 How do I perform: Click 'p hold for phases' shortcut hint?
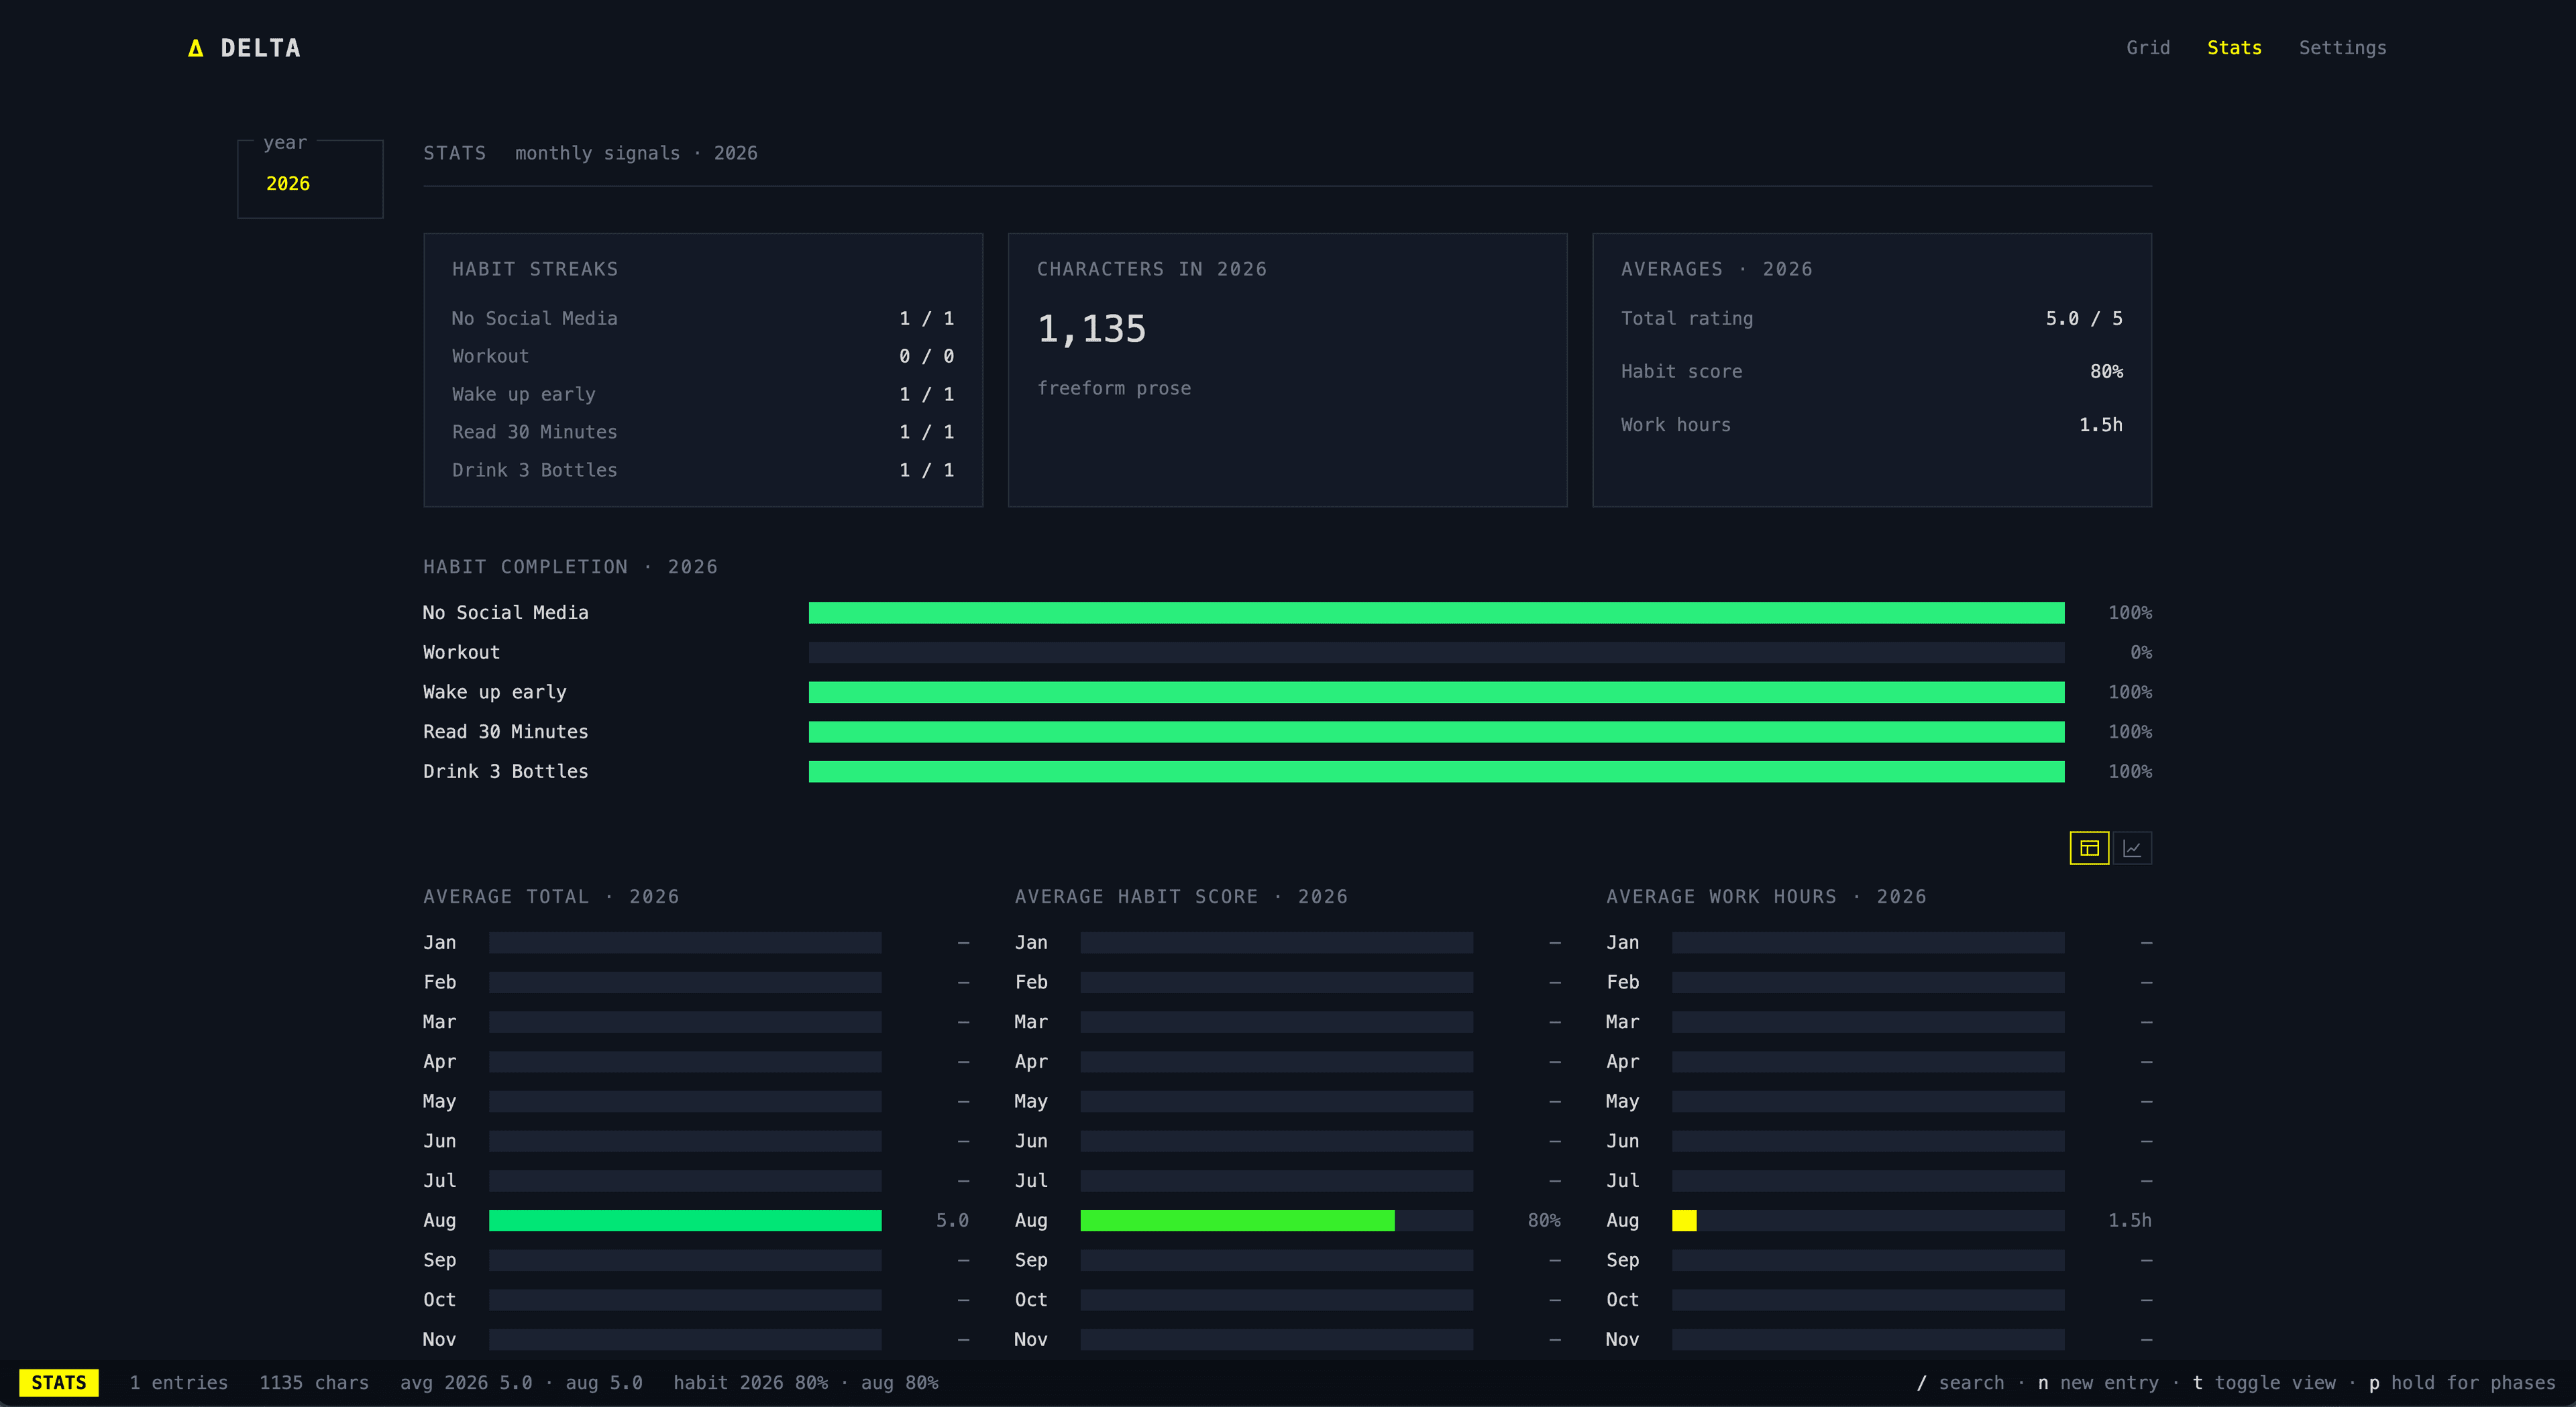pyautogui.click(x=2462, y=1382)
